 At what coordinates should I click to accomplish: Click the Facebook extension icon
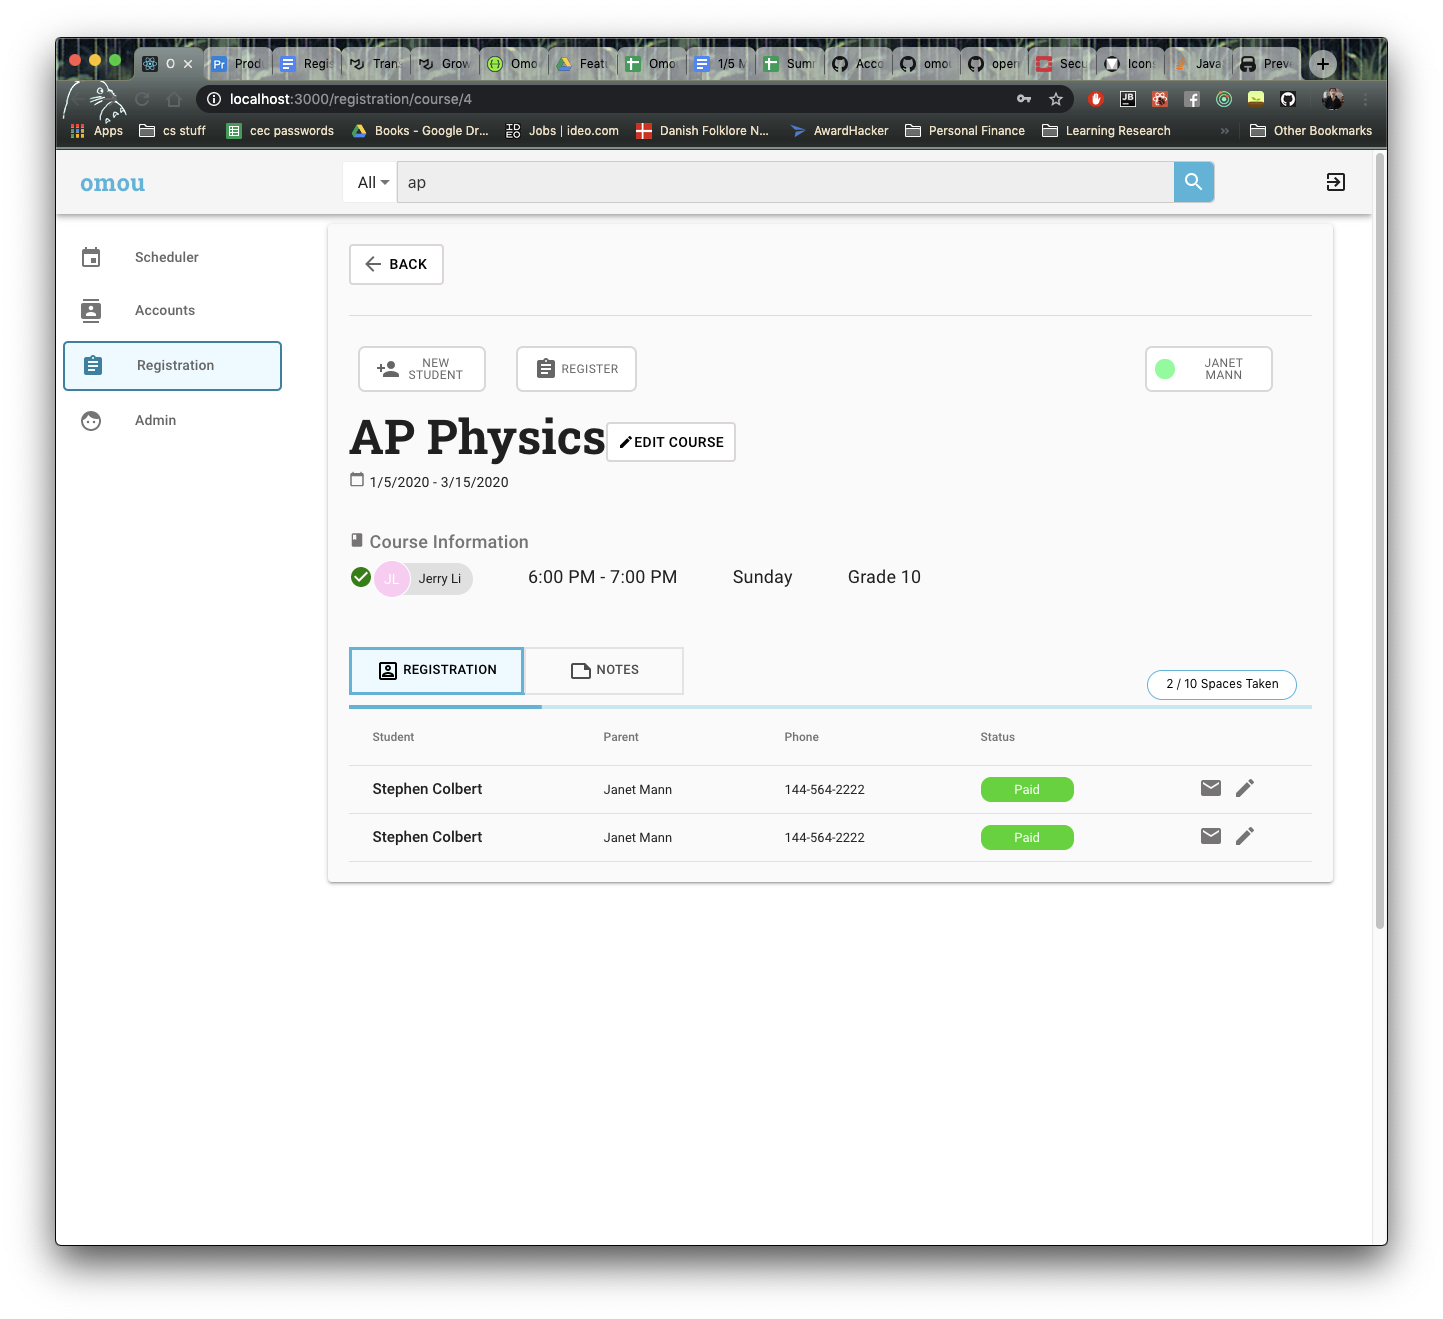(x=1192, y=99)
